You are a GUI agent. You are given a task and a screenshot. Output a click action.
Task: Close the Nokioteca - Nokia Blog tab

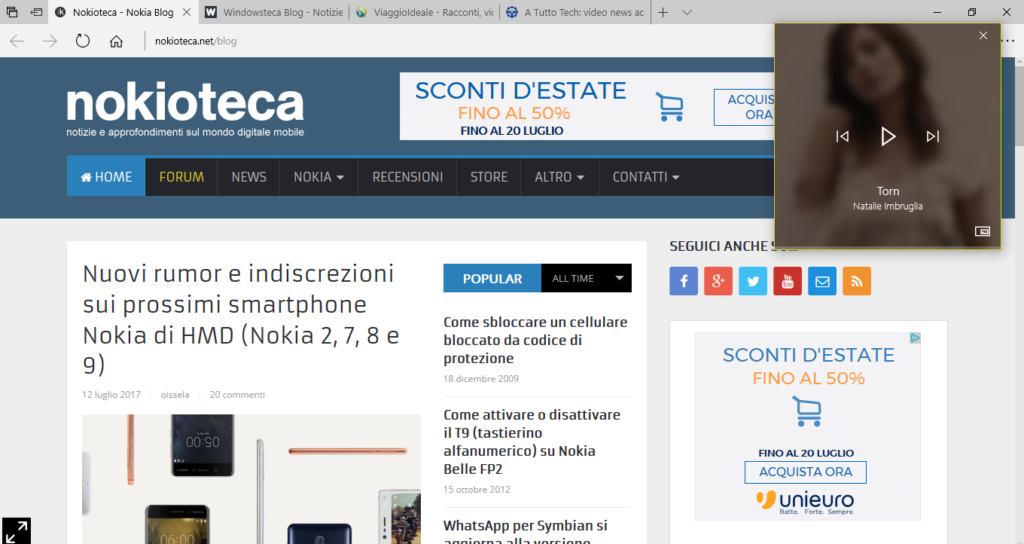coord(186,12)
